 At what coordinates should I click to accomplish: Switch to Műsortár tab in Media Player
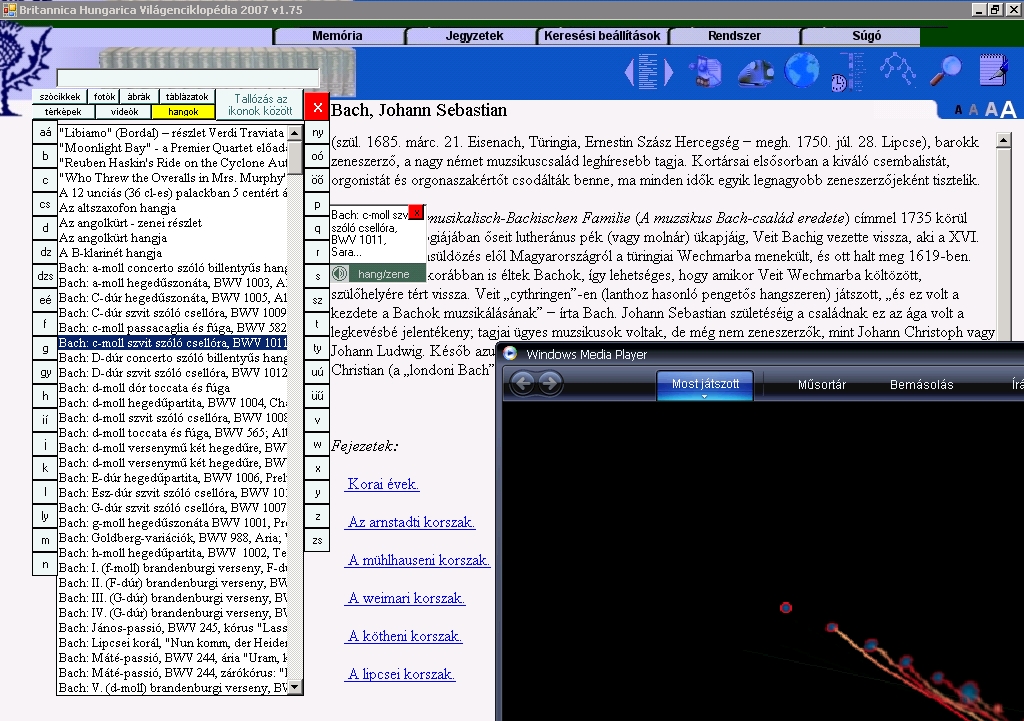tap(822, 385)
